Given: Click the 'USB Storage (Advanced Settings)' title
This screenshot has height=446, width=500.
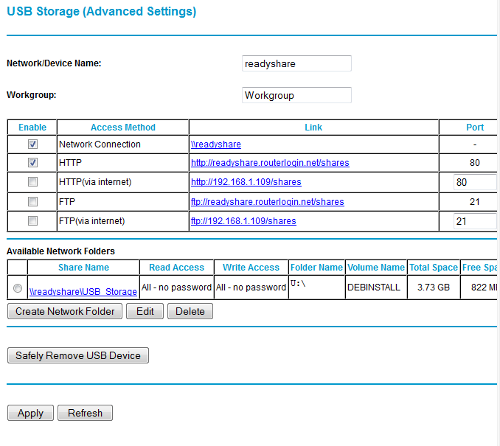Looking at the screenshot, I should 101,11.
